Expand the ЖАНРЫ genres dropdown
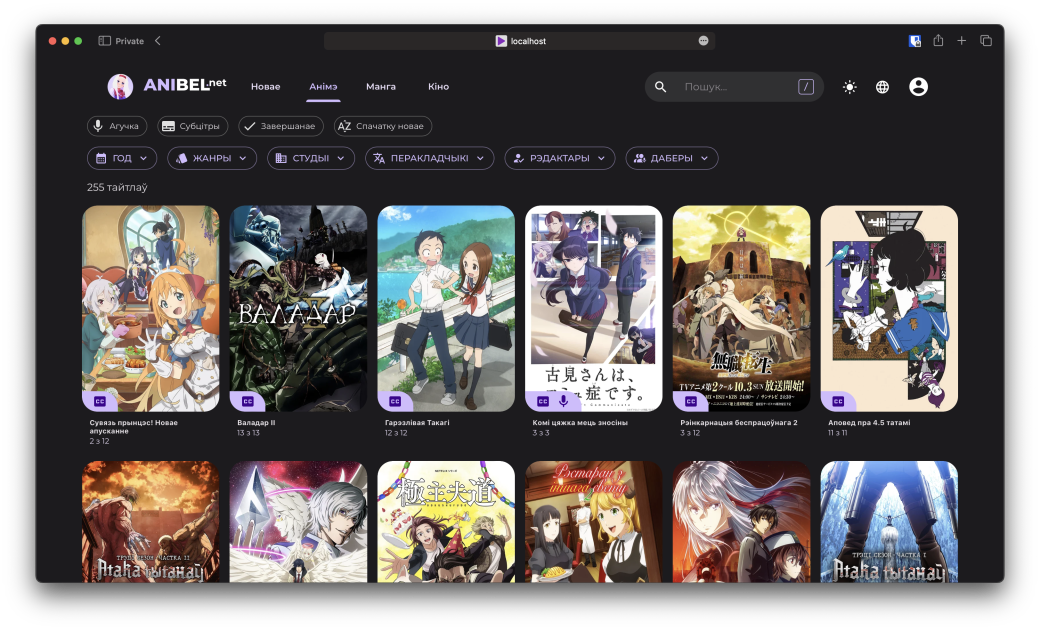 point(212,158)
